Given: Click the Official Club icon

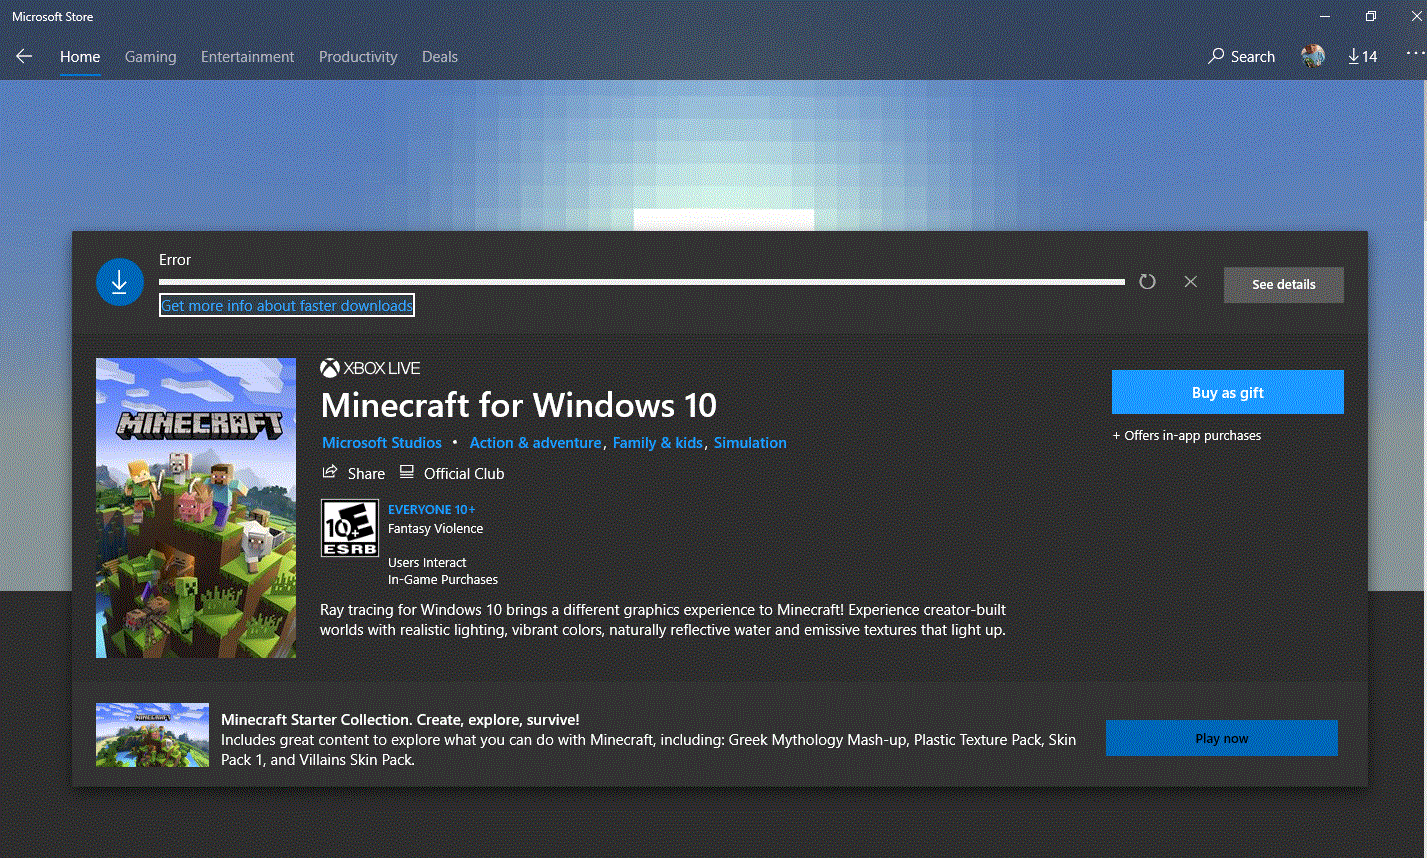Looking at the screenshot, I should (406, 472).
